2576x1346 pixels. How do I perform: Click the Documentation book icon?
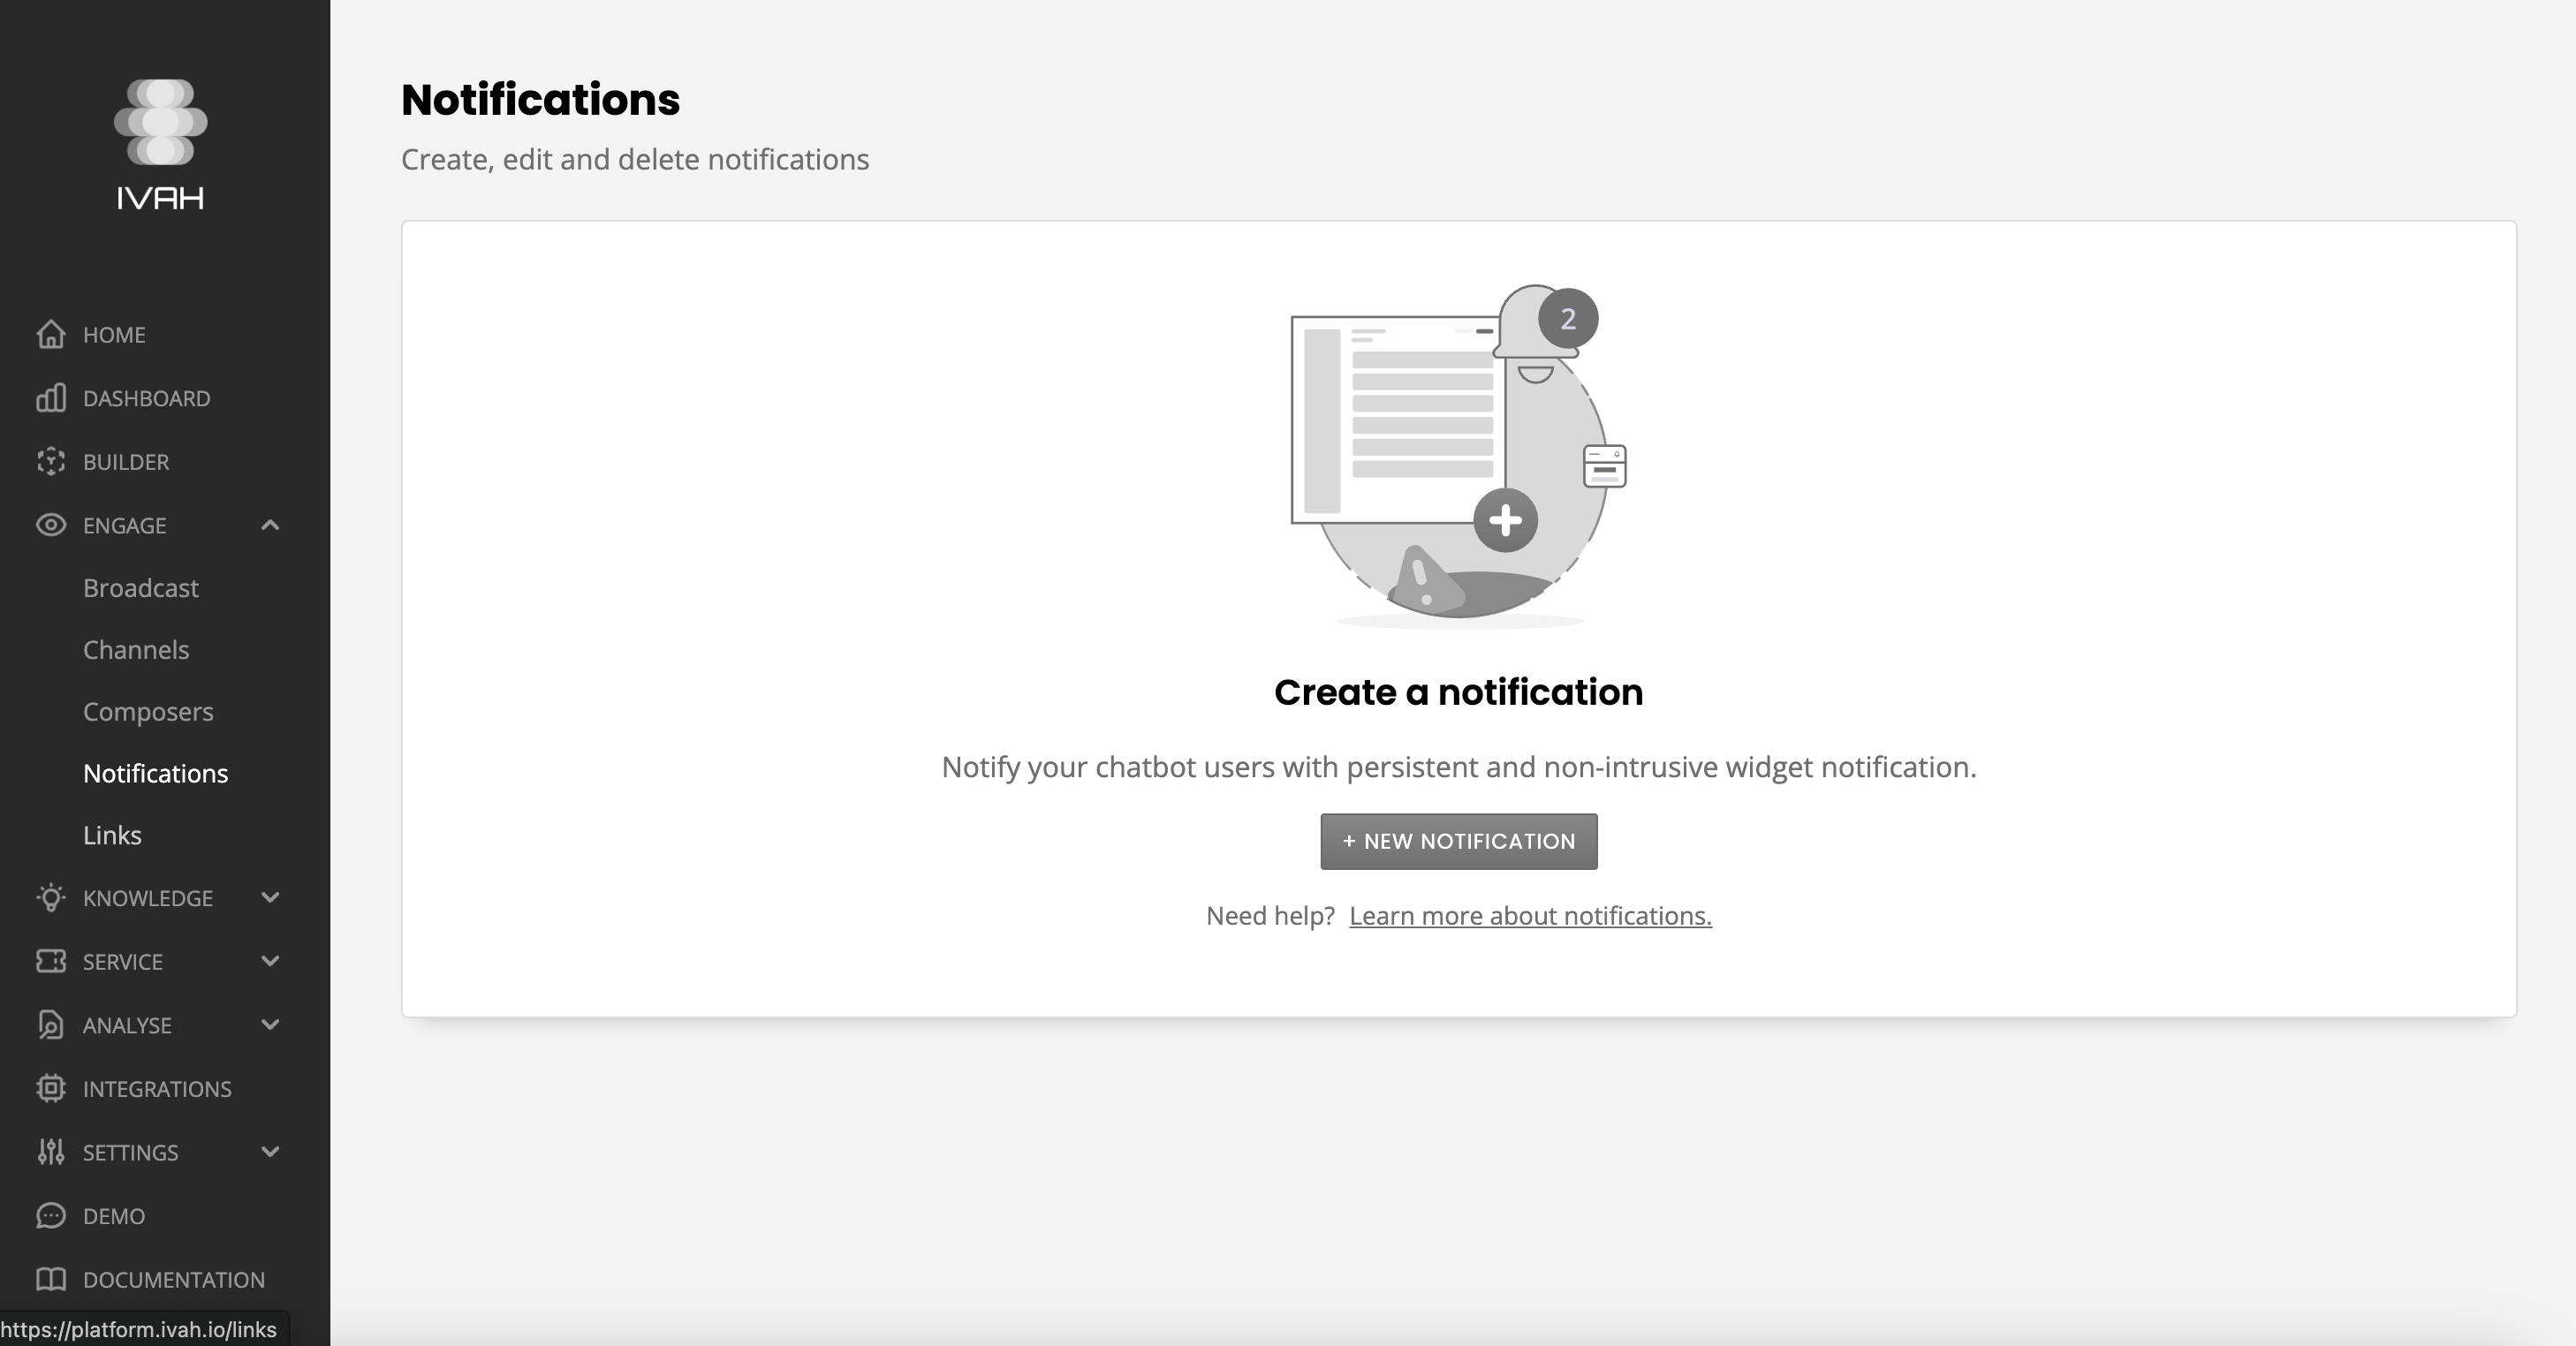(x=51, y=1279)
